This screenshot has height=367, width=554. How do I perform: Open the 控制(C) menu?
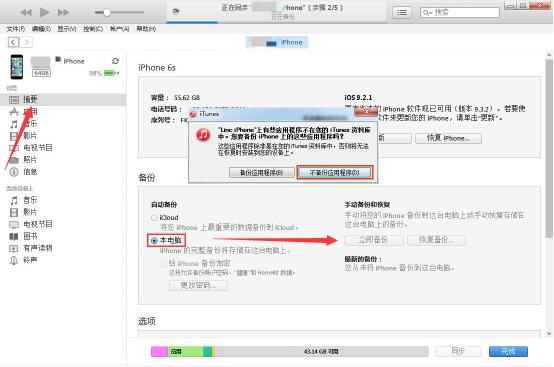coord(93,29)
